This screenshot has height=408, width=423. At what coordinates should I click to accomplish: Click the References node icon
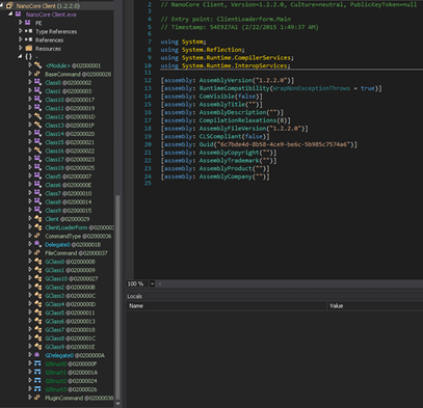[29, 40]
